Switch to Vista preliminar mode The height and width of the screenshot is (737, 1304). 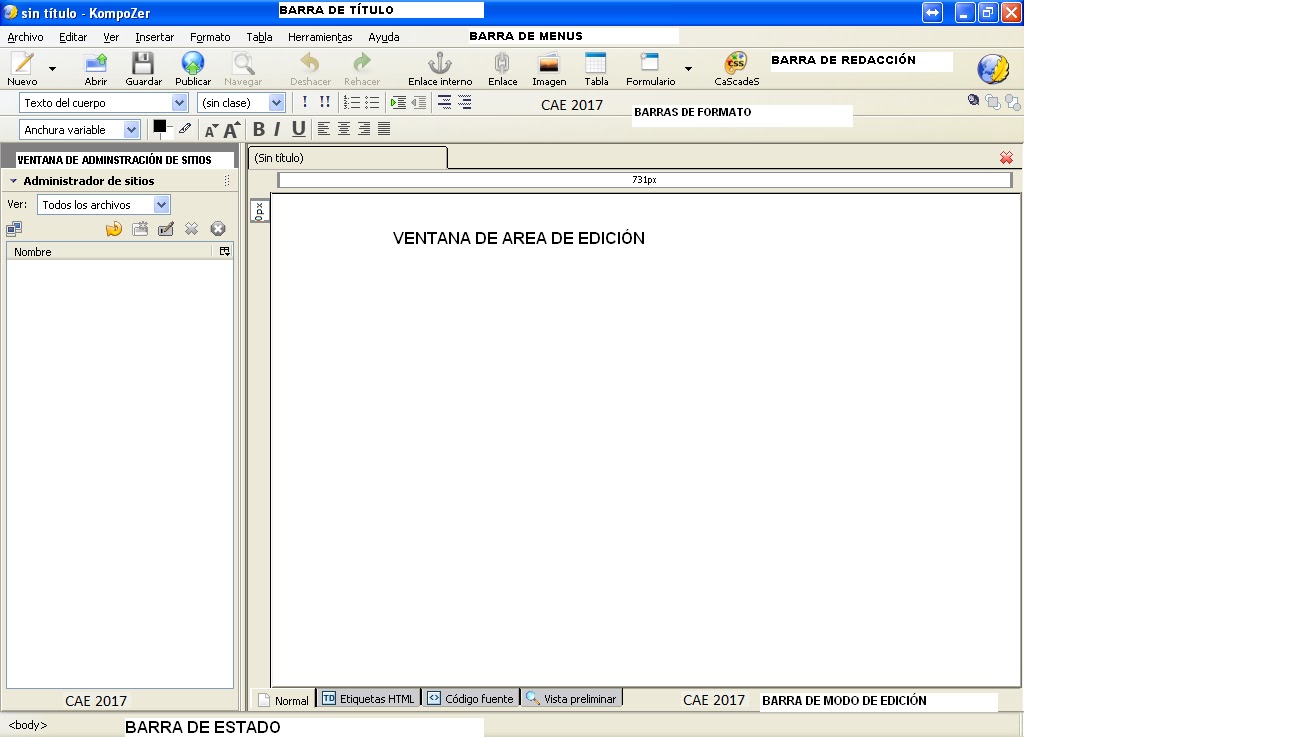571,698
